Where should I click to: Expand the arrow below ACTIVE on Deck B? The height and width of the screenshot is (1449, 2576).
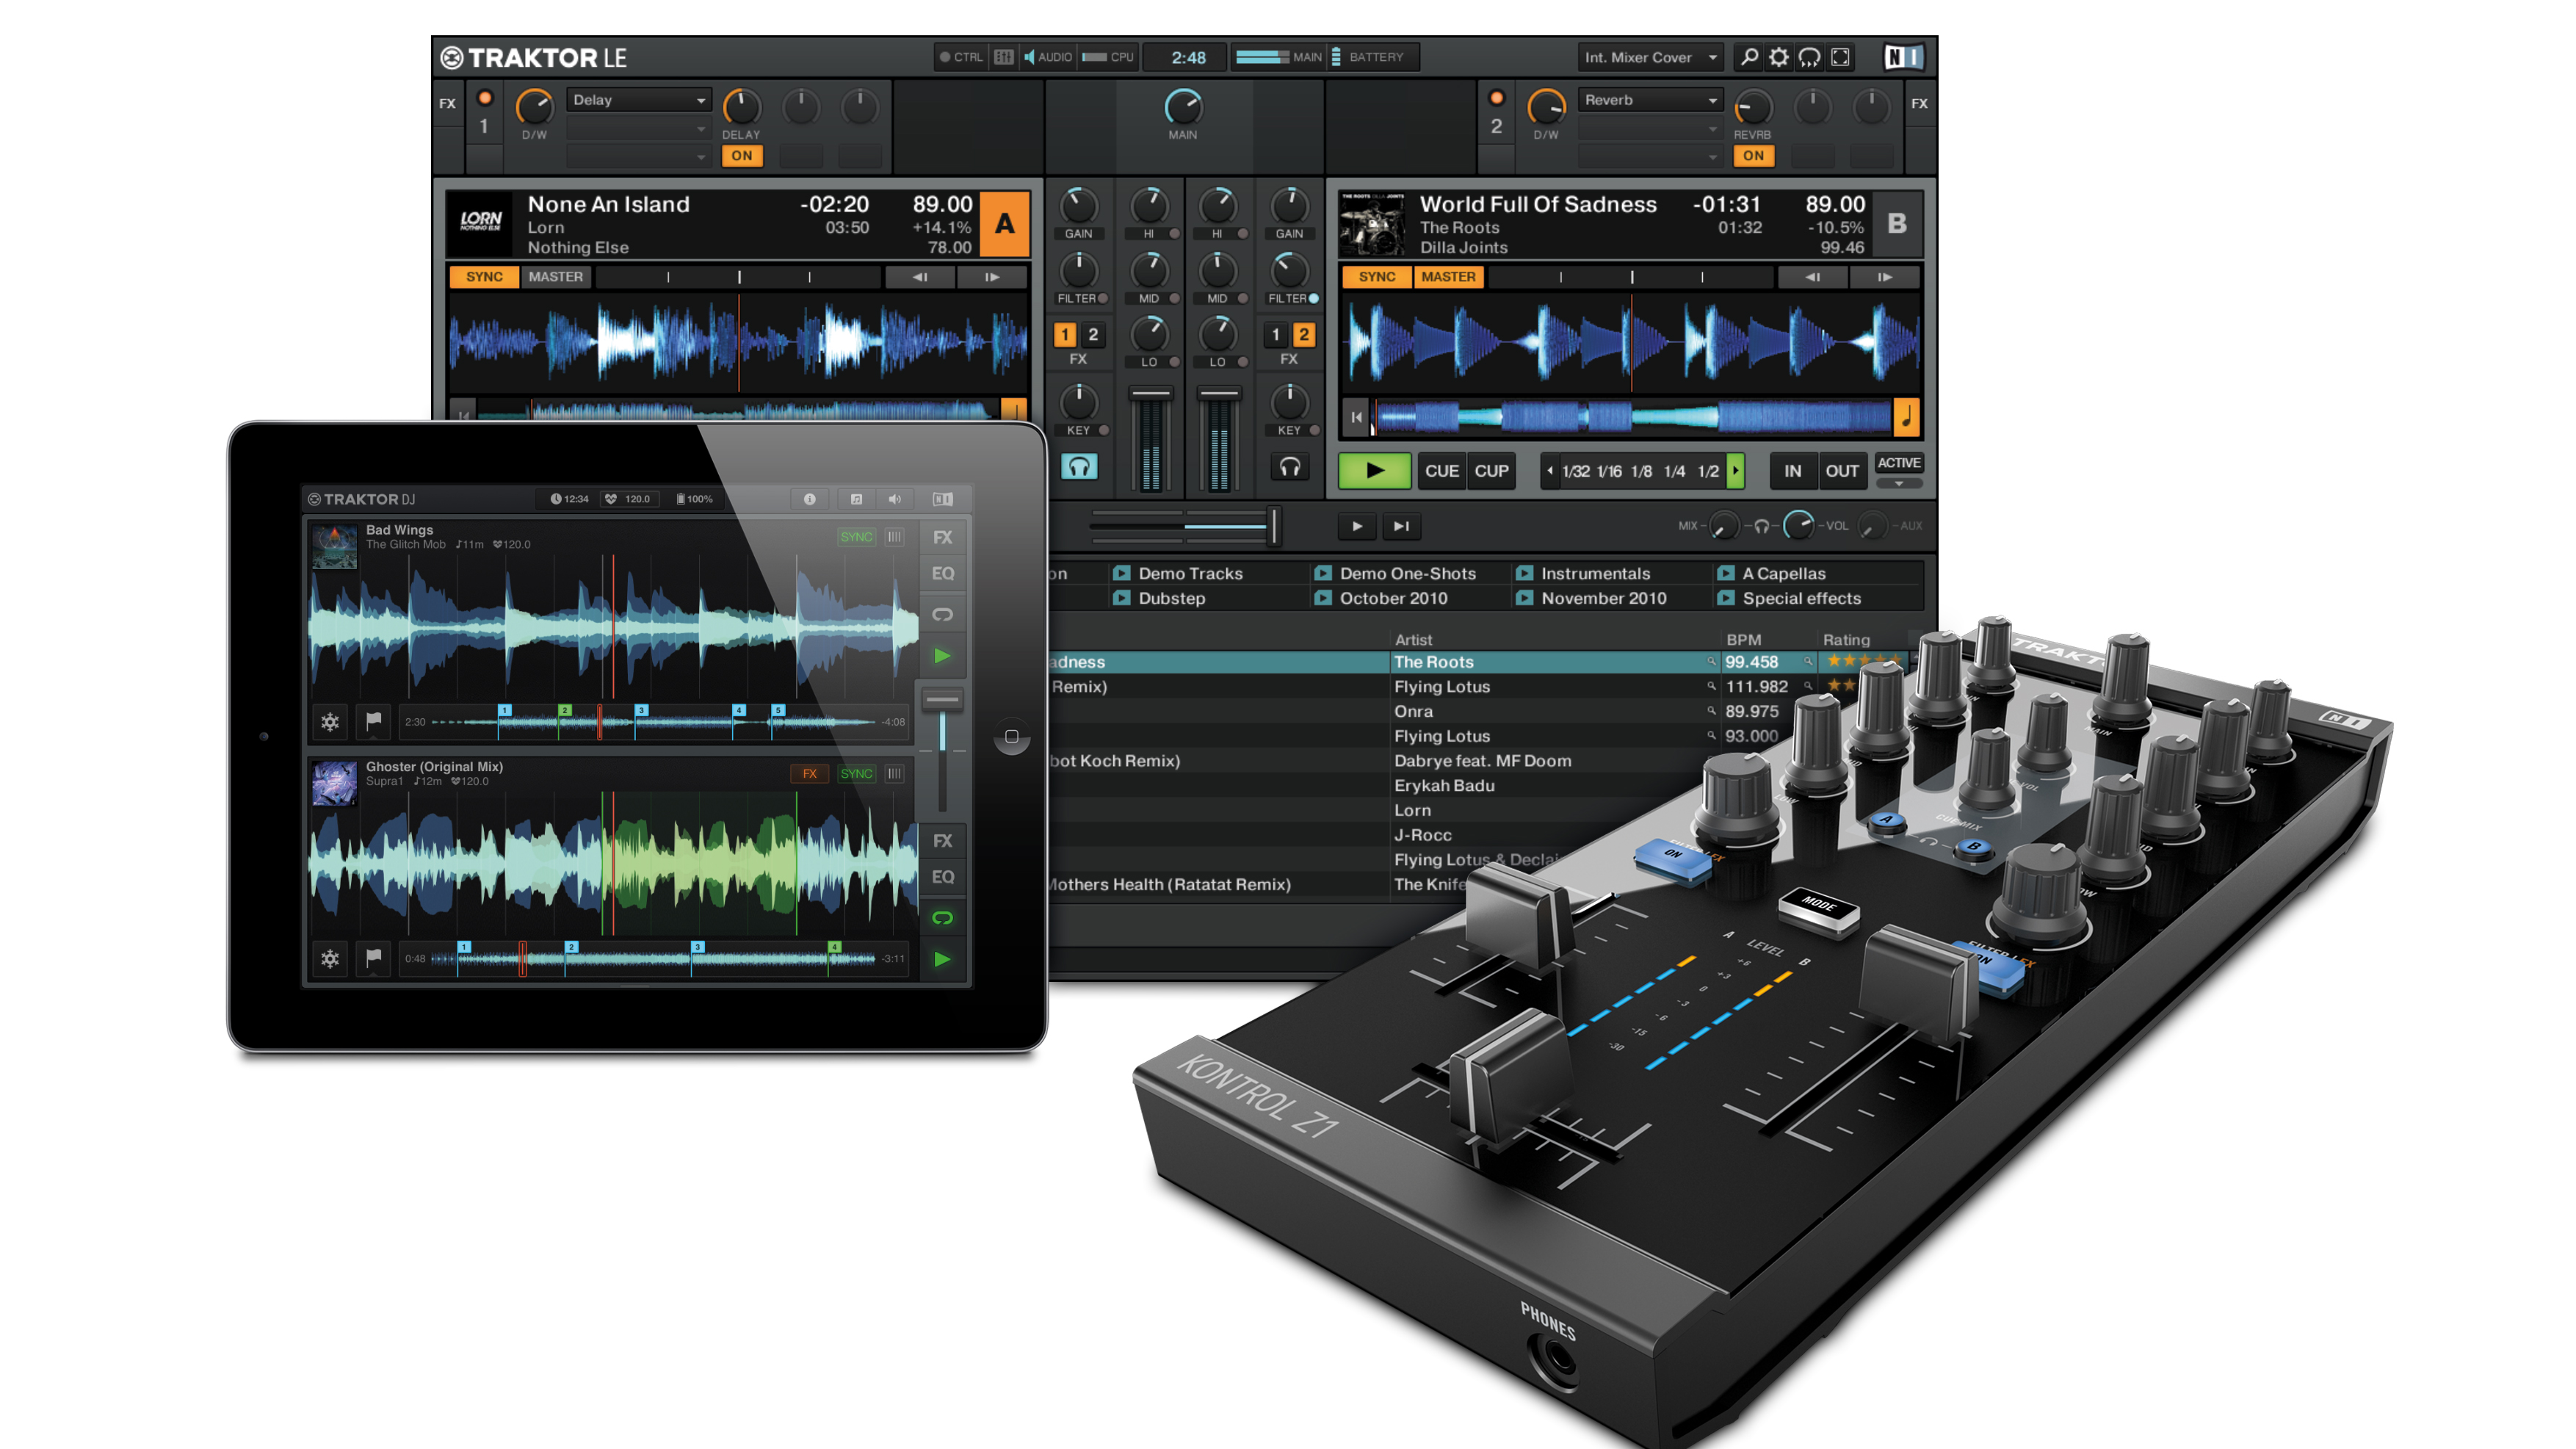(1899, 484)
